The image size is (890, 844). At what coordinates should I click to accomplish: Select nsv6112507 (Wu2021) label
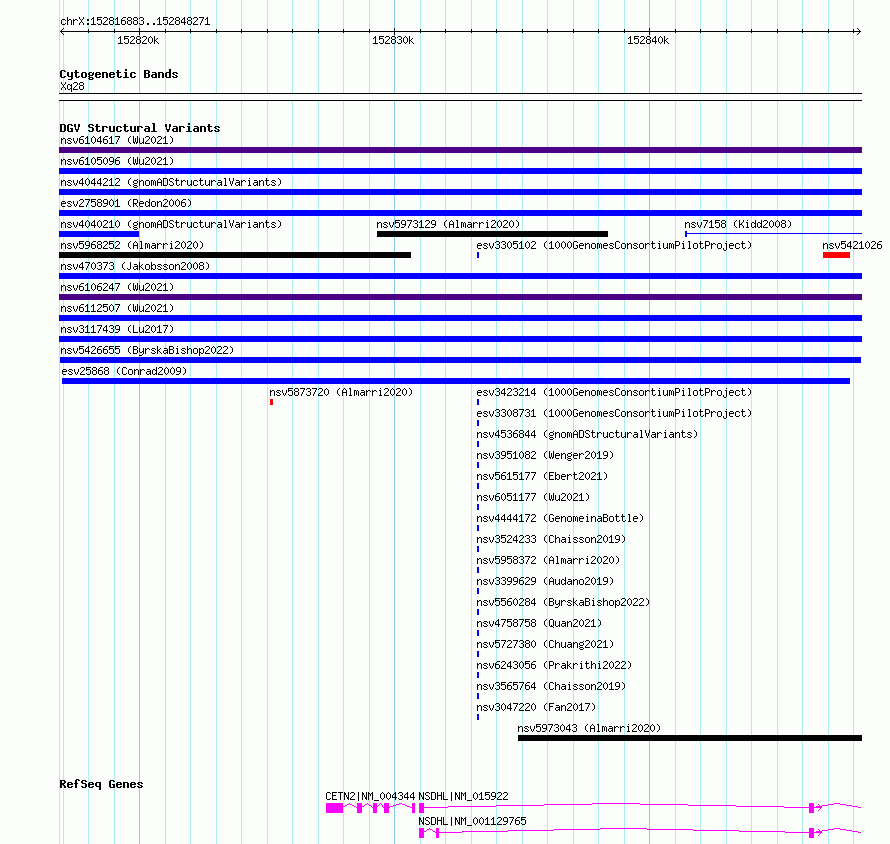click(x=117, y=308)
